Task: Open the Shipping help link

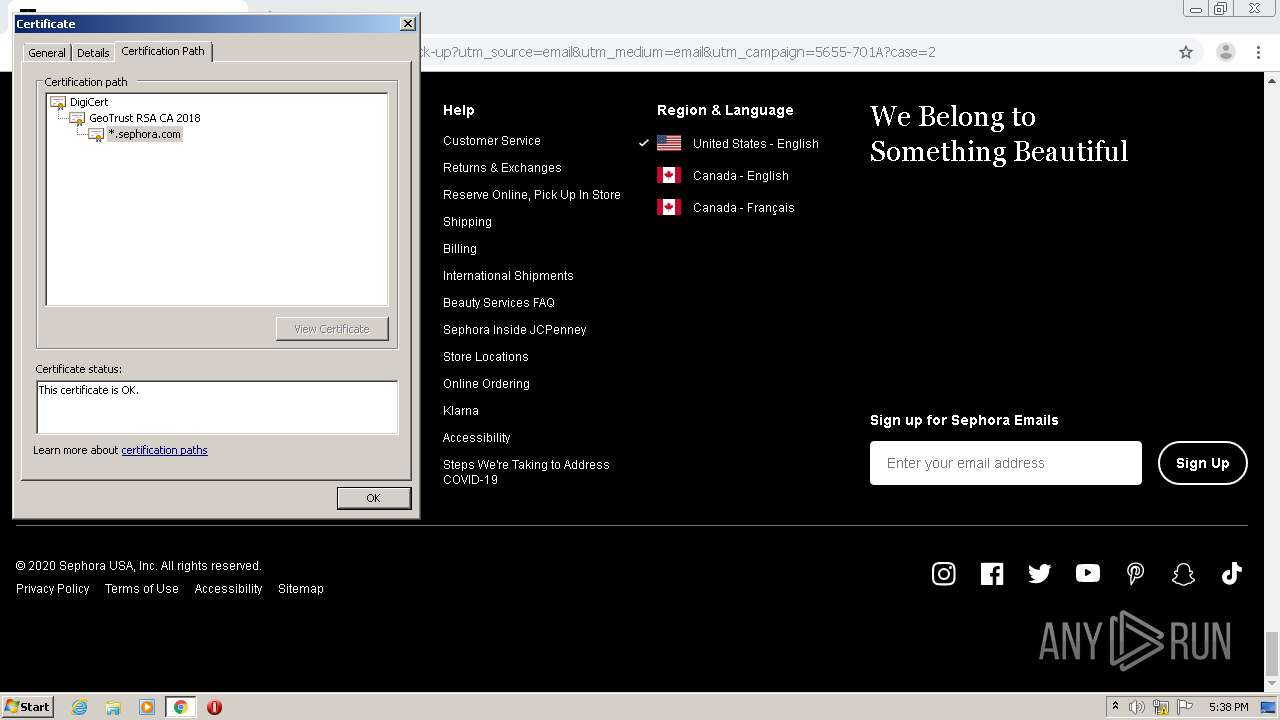Action: [x=467, y=222]
